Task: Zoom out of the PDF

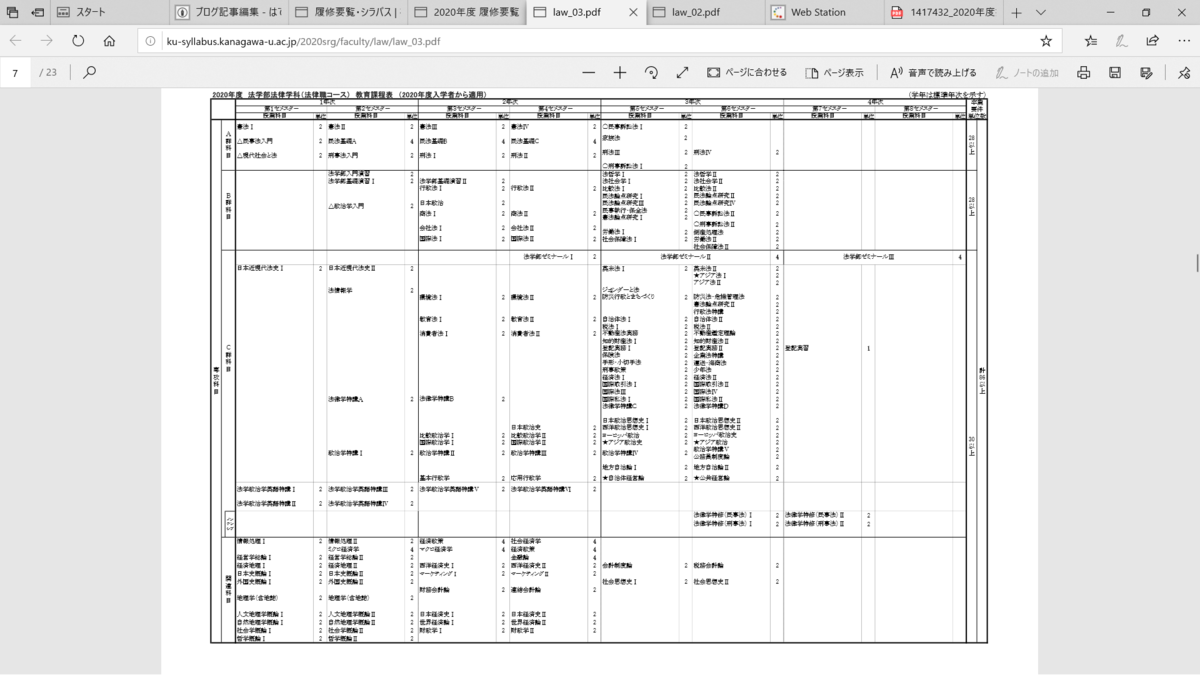Action: tap(588, 73)
